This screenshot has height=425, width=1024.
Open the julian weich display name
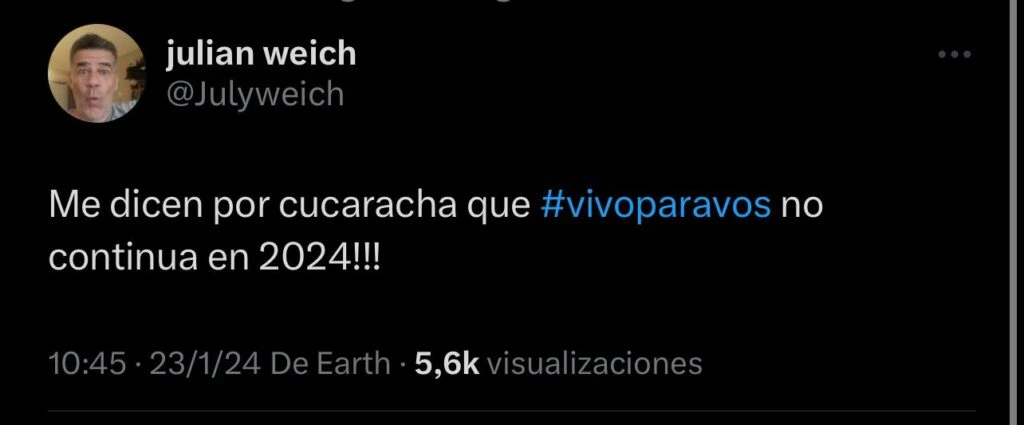coord(261,54)
